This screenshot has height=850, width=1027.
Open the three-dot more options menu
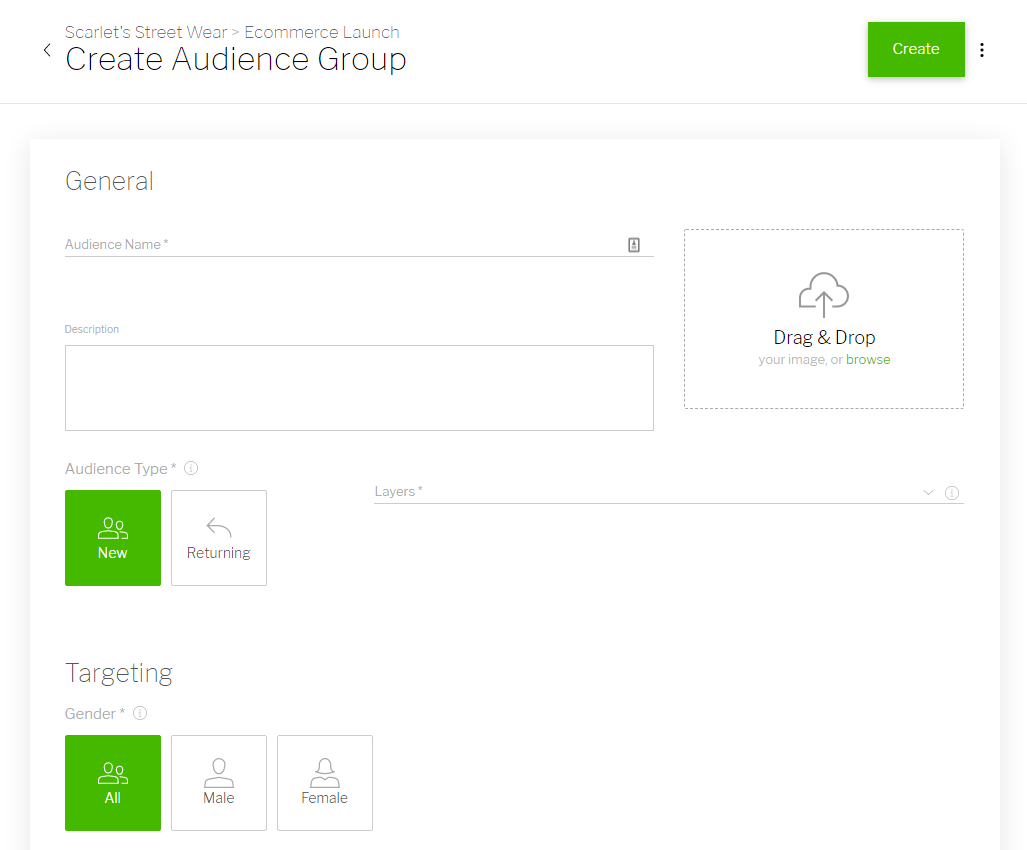click(x=982, y=50)
